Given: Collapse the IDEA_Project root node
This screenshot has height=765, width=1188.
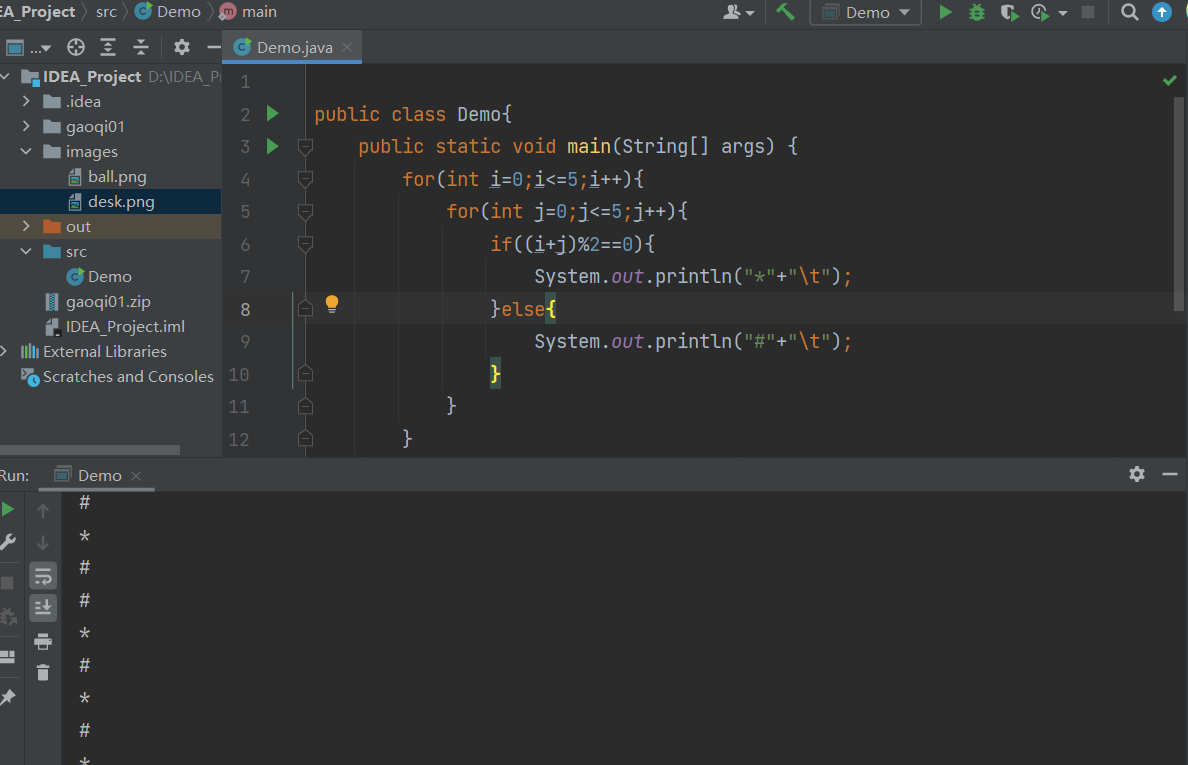Looking at the screenshot, I should coord(6,76).
